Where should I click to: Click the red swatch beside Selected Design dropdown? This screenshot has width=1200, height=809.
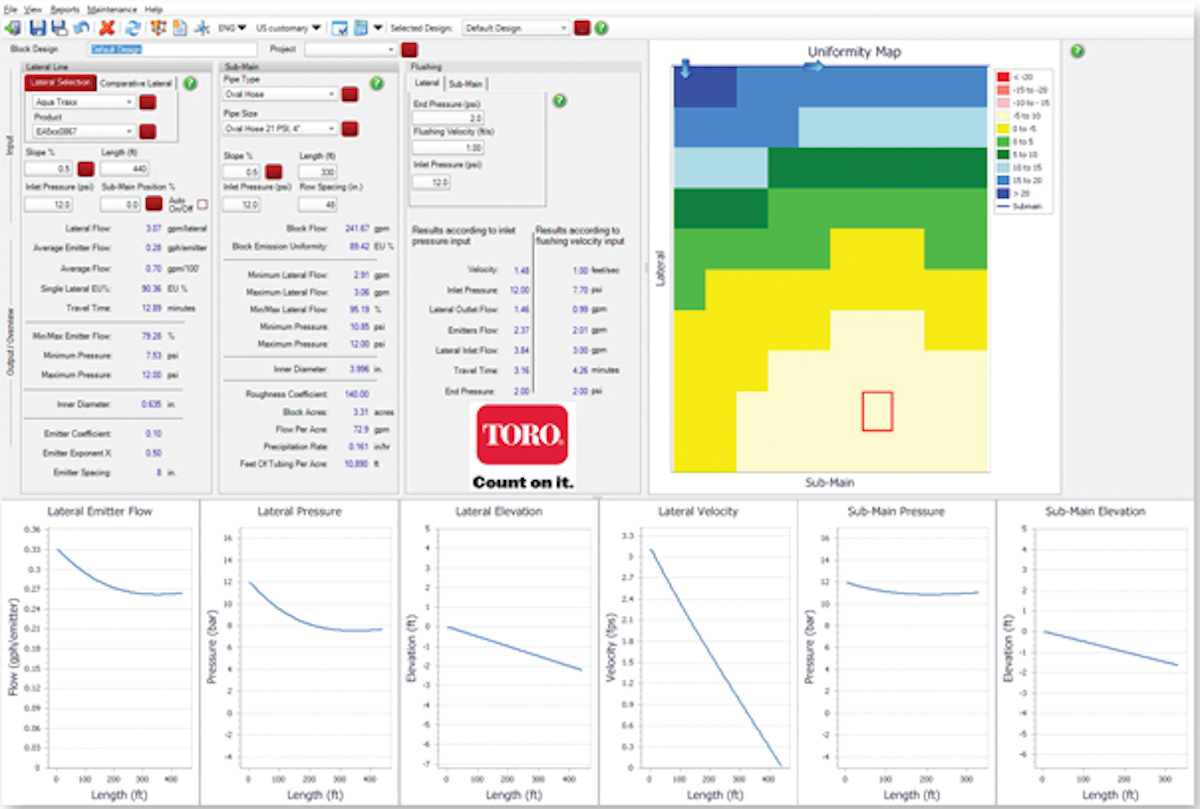tap(580, 27)
